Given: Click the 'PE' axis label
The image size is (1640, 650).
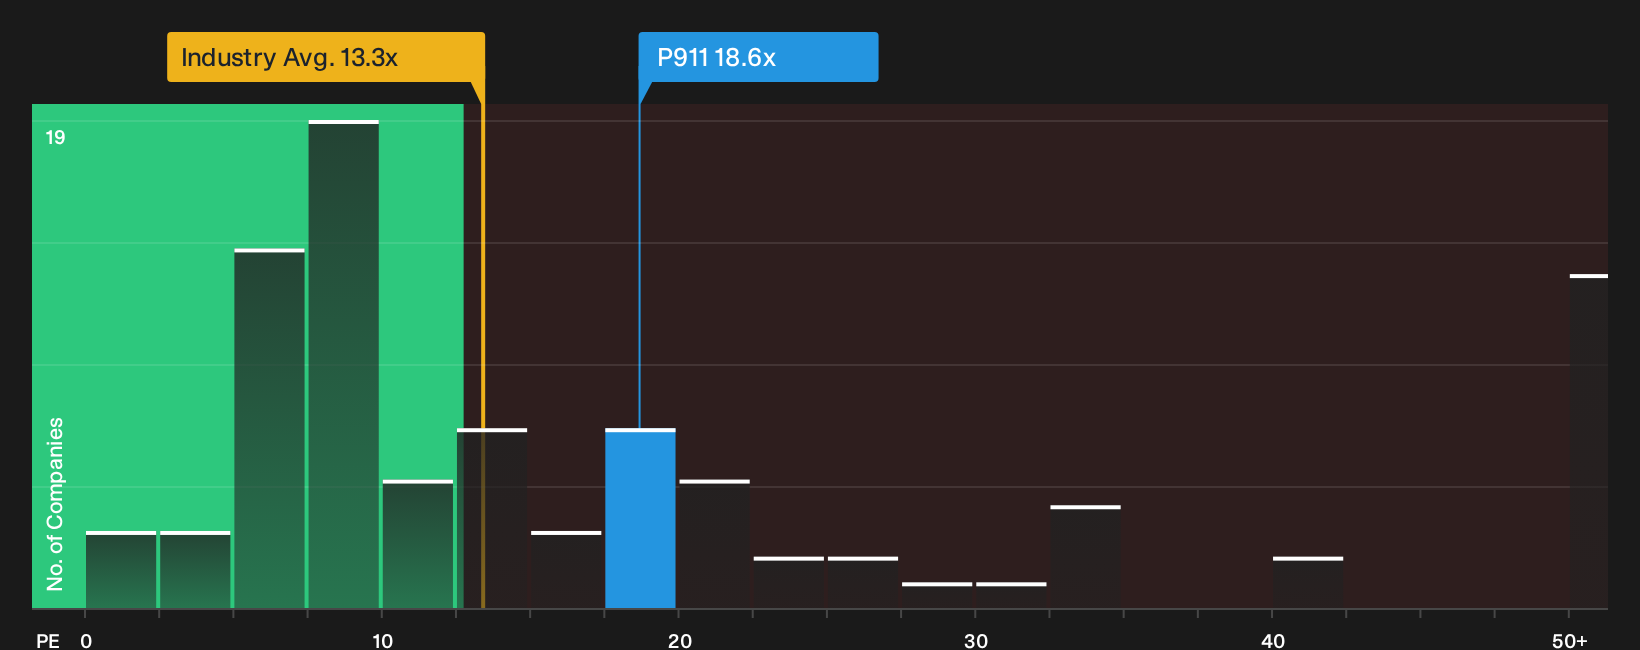Looking at the screenshot, I should coord(48,641).
